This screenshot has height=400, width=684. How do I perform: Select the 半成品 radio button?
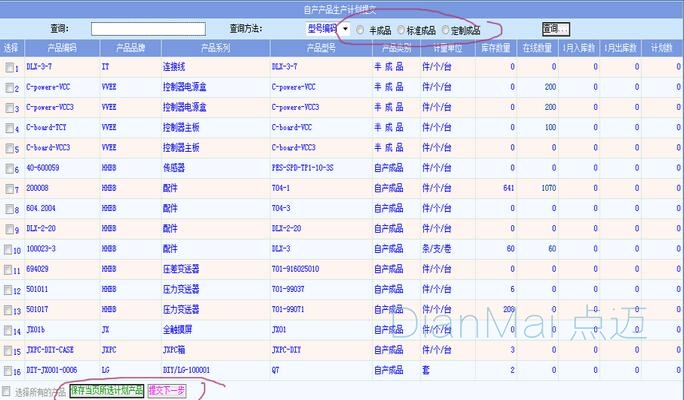(361, 30)
